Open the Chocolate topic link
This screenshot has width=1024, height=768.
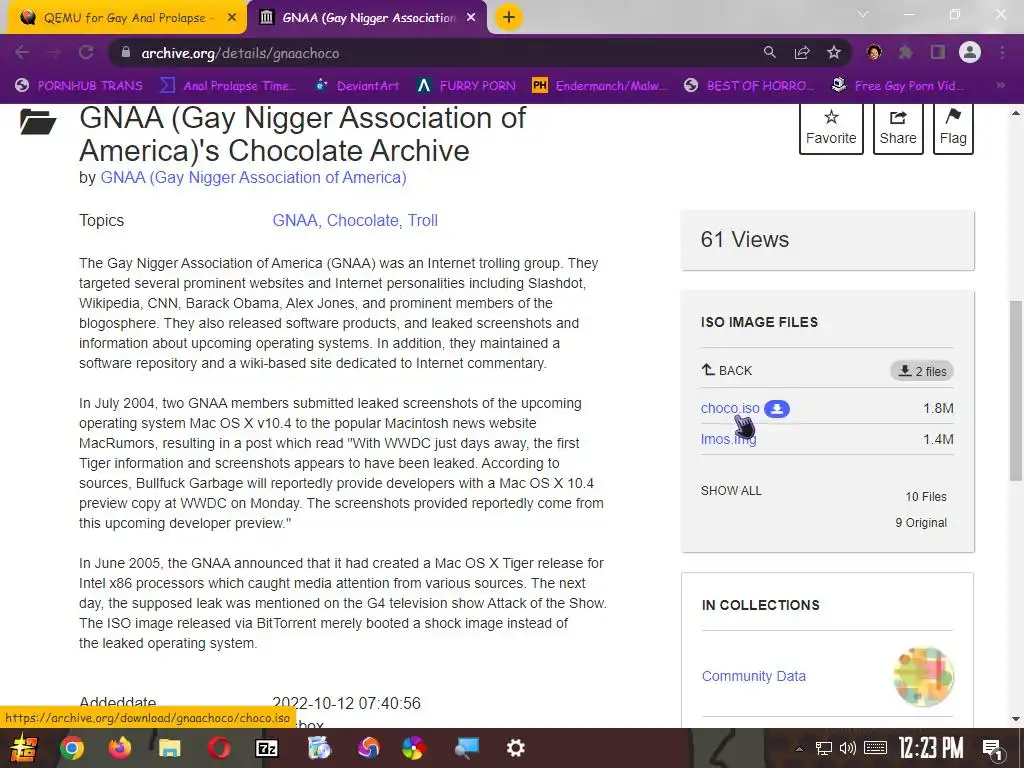(362, 221)
